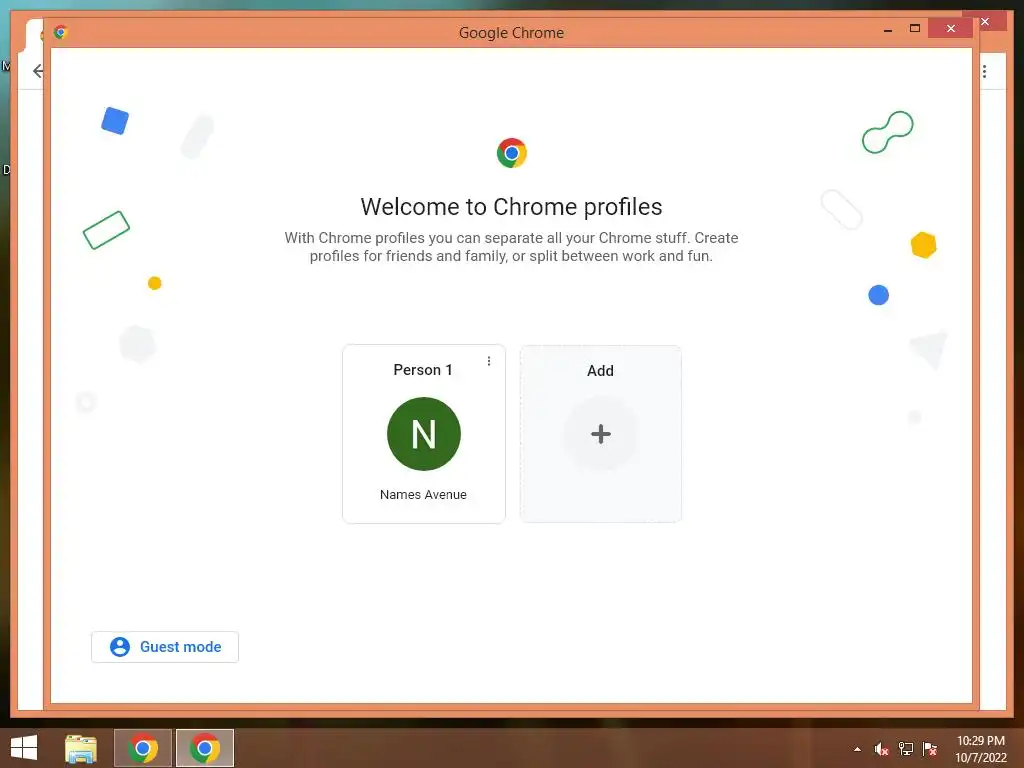
Task: Click the muted volume tray icon
Action: point(881,749)
